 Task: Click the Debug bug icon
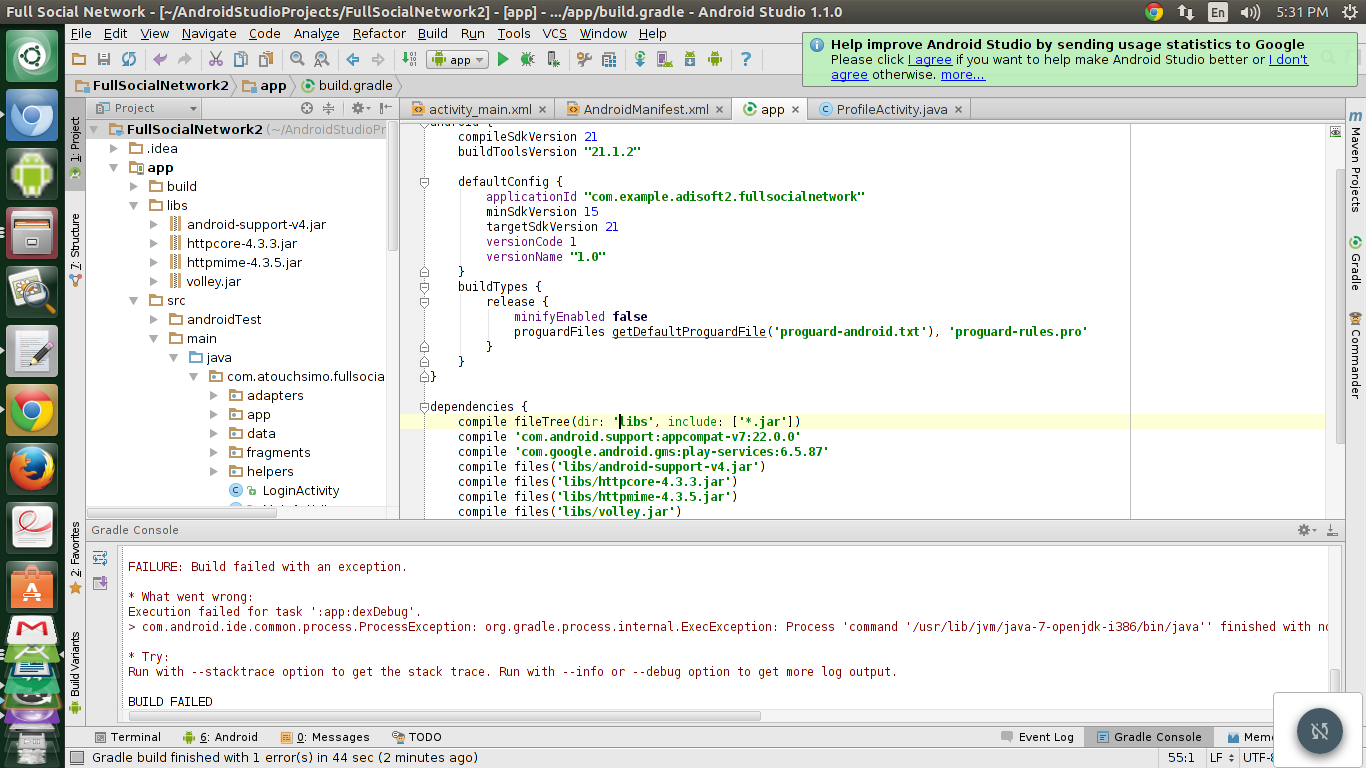[527, 60]
